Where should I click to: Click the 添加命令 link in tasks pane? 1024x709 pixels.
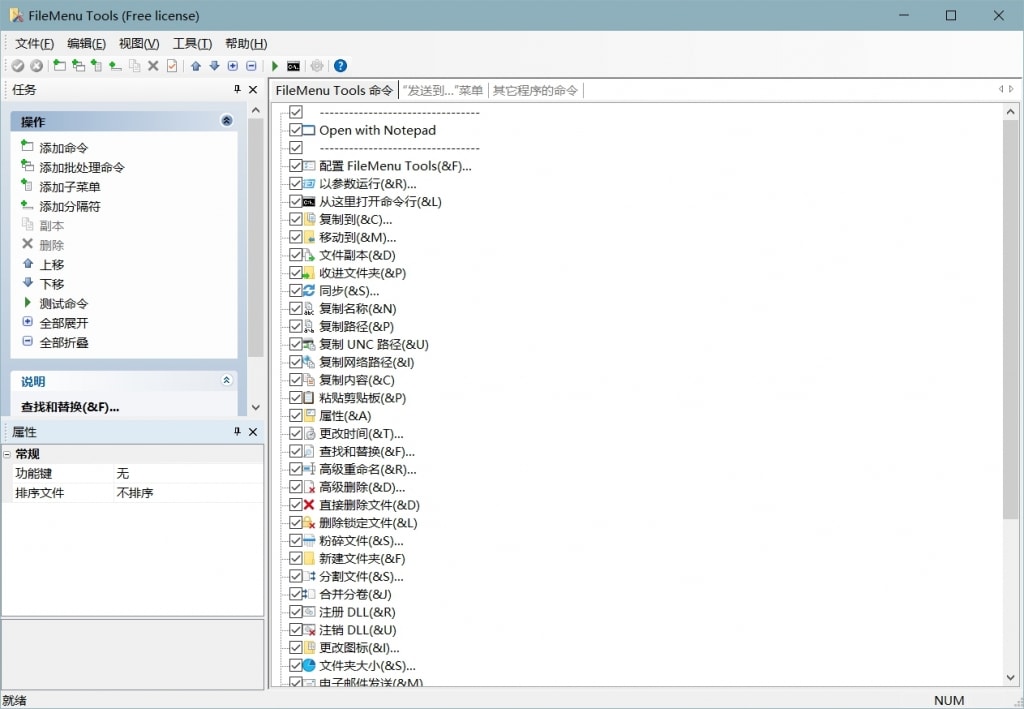pos(63,148)
